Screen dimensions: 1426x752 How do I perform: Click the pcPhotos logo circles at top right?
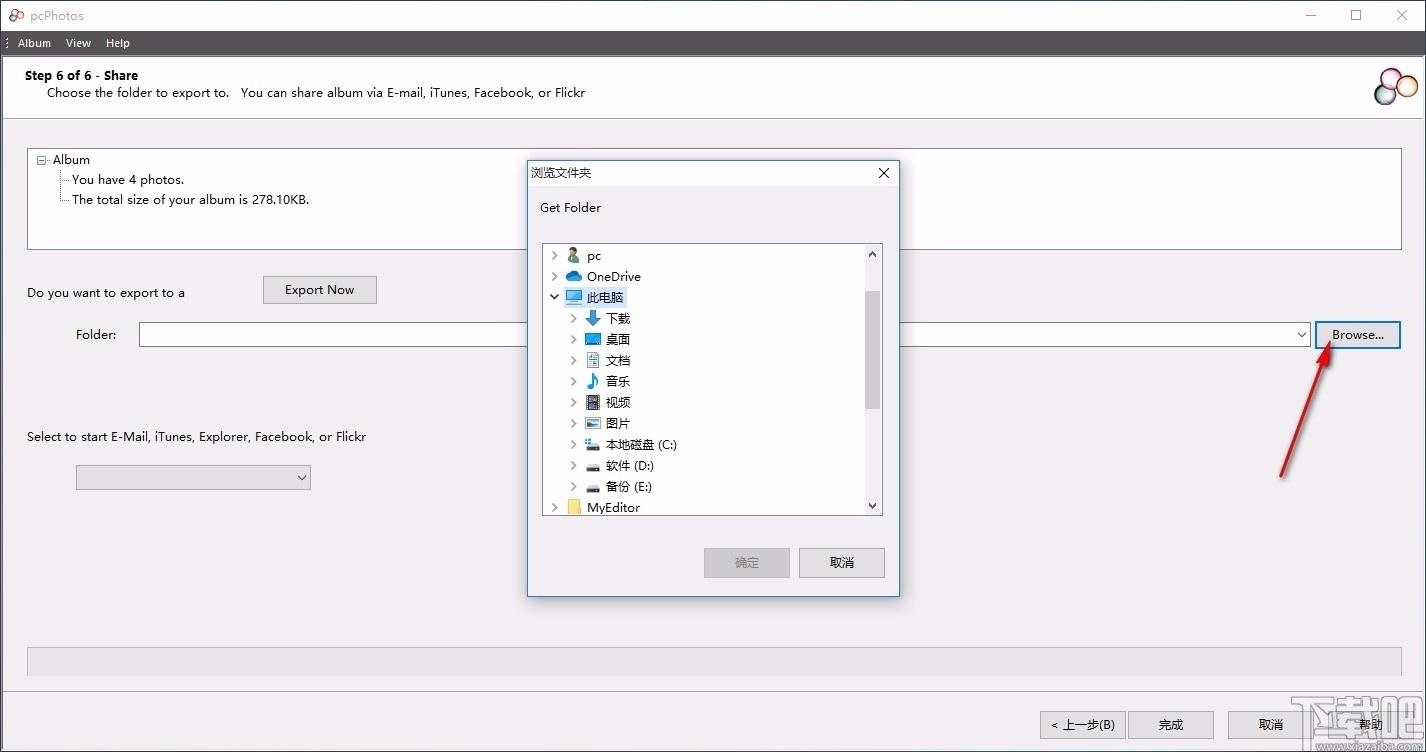pos(1396,86)
